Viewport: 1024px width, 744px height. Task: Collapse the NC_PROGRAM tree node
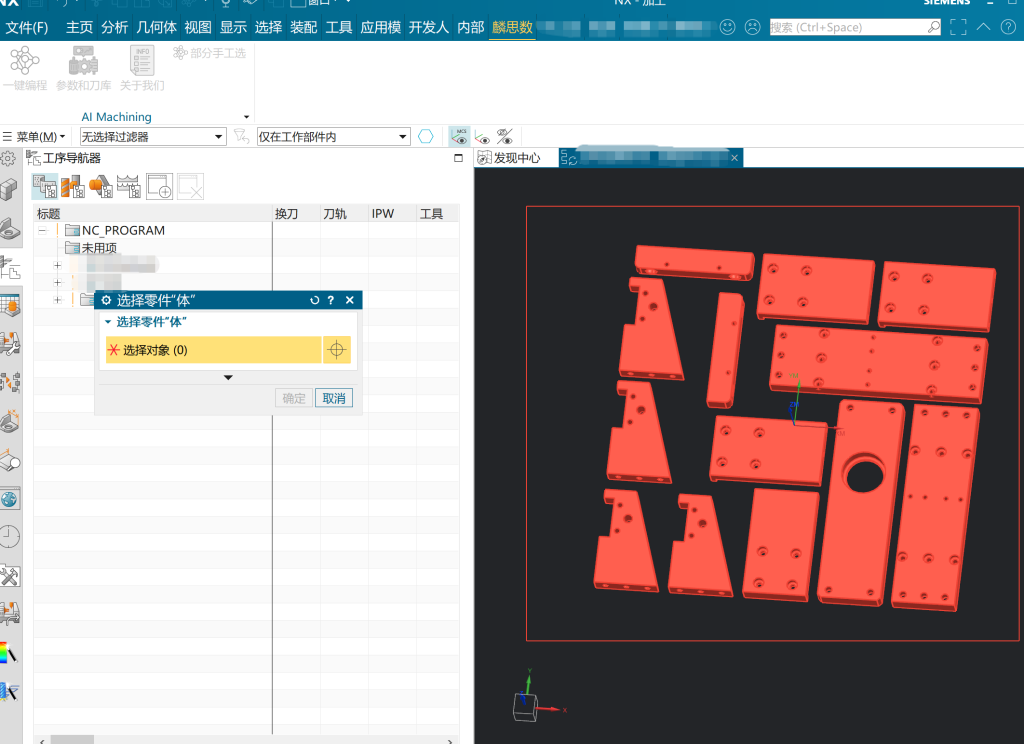(43, 230)
